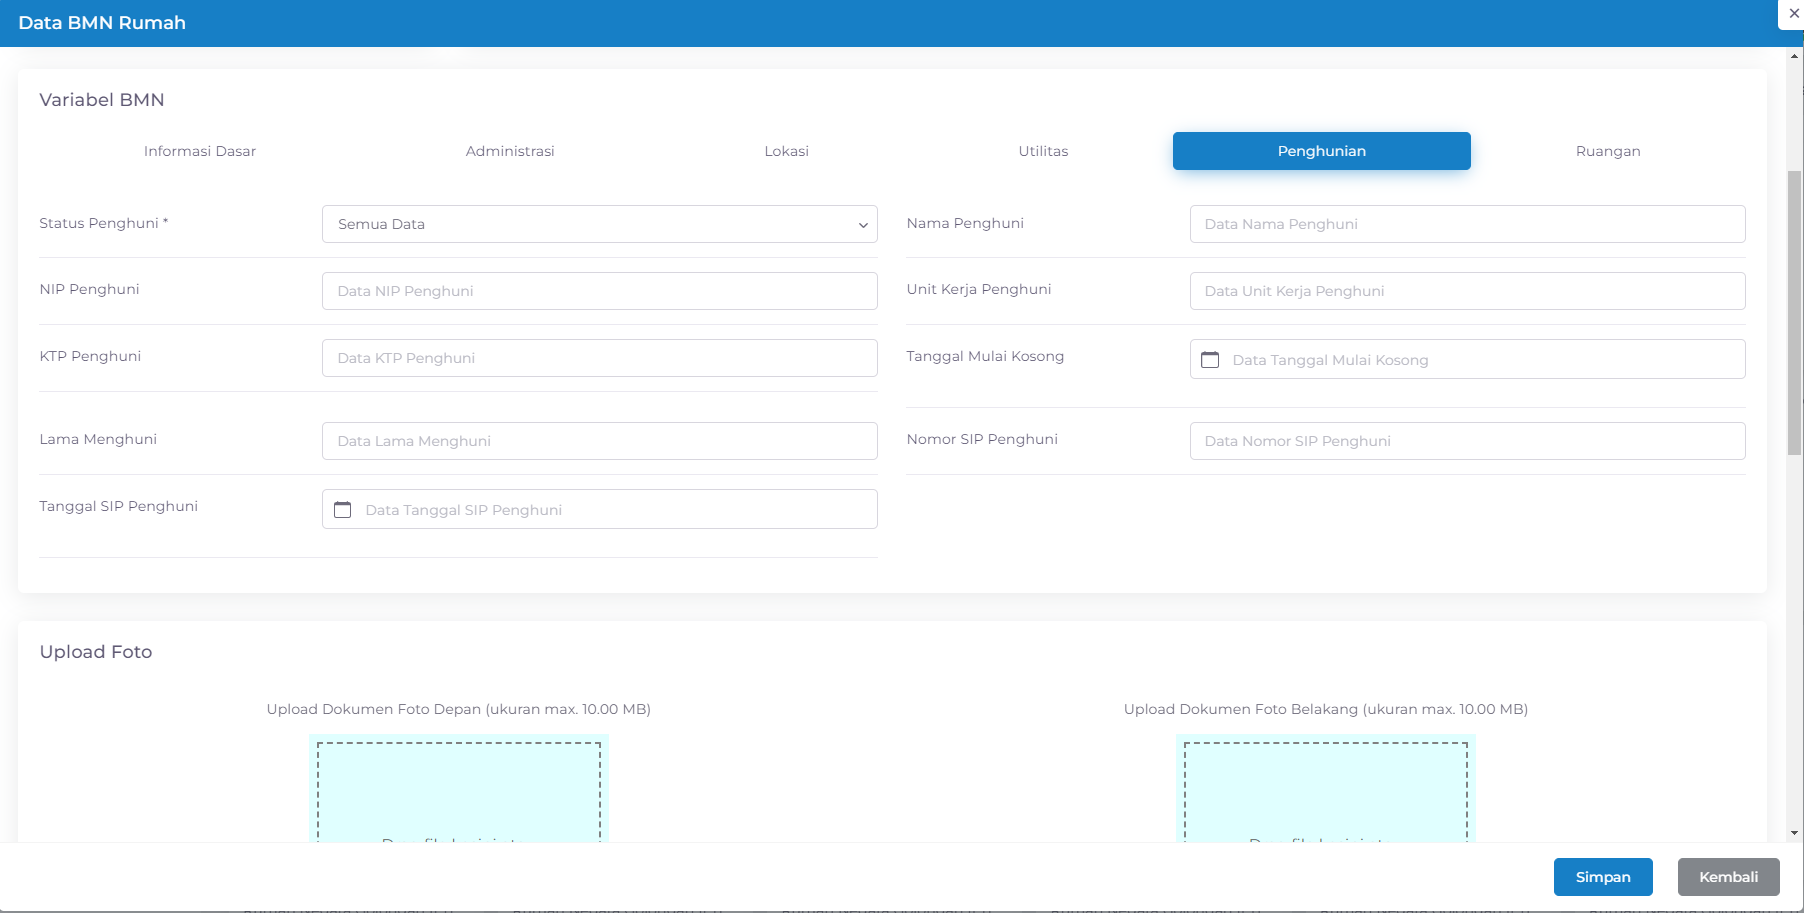Select the Lokasi tab
This screenshot has height=913, width=1804.
point(787,151)
